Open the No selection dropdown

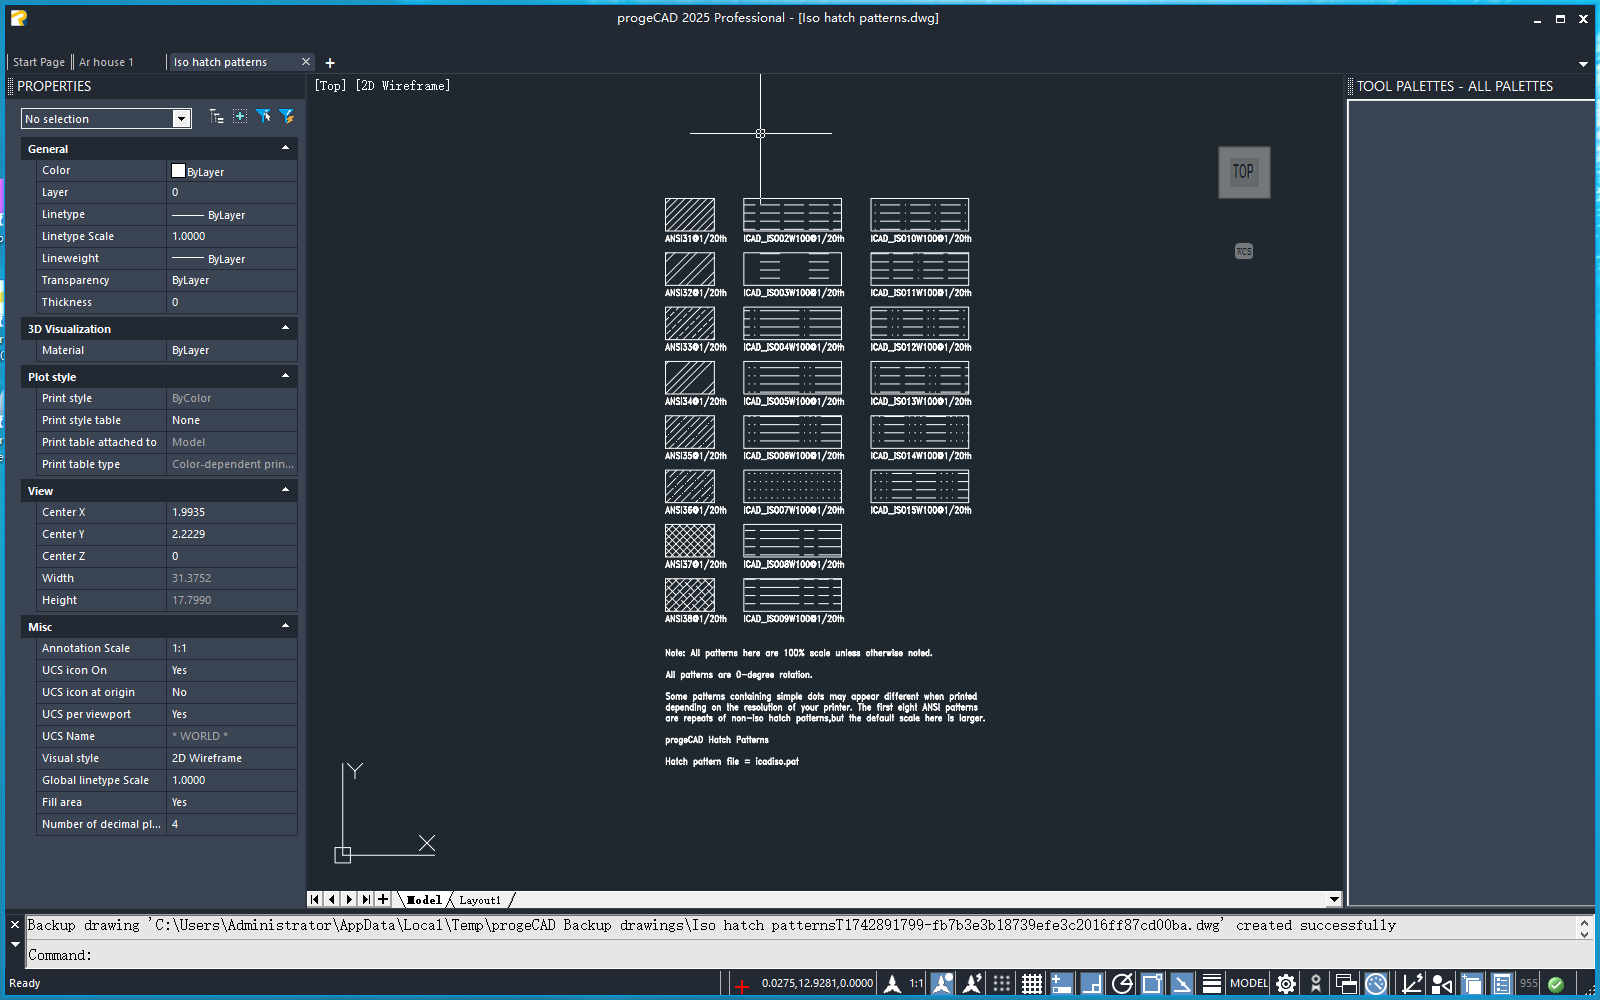181,119
